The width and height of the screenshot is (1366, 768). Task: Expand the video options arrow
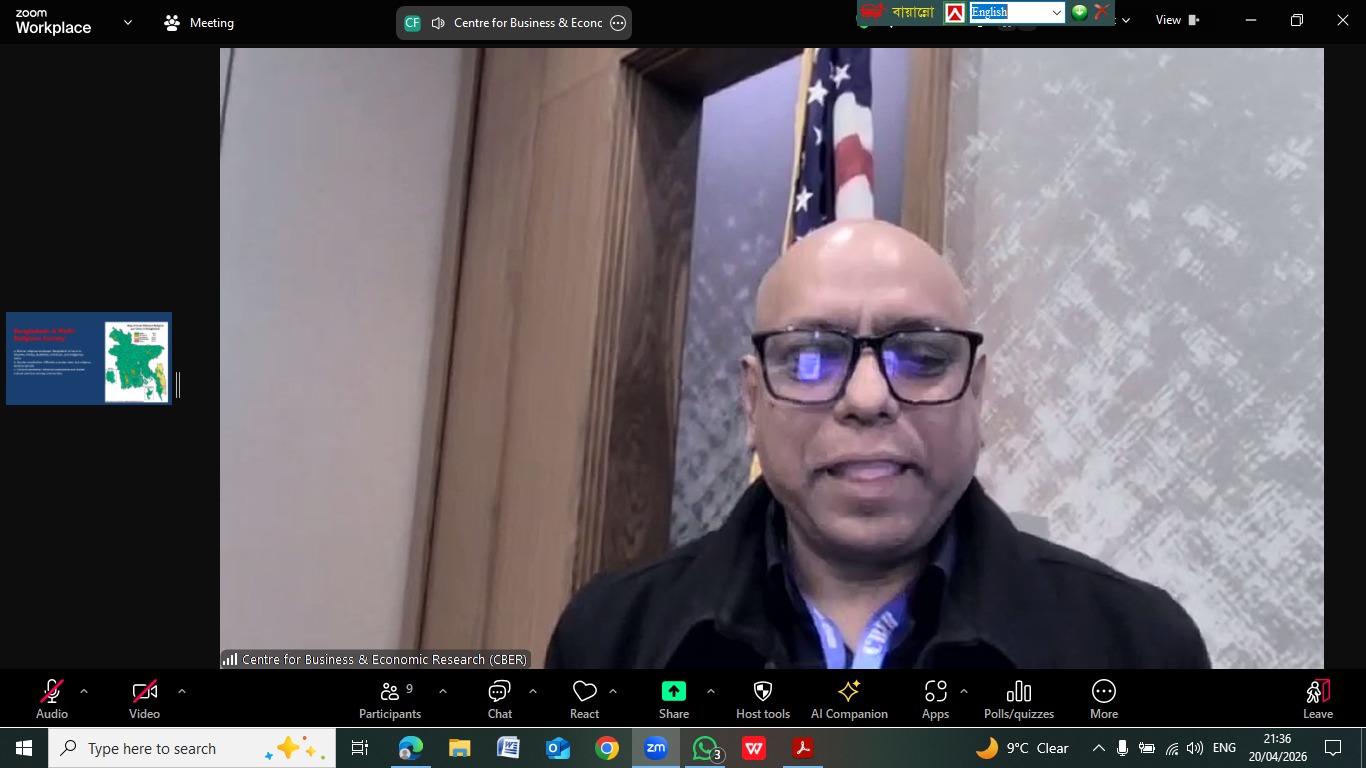click(181, 691)
